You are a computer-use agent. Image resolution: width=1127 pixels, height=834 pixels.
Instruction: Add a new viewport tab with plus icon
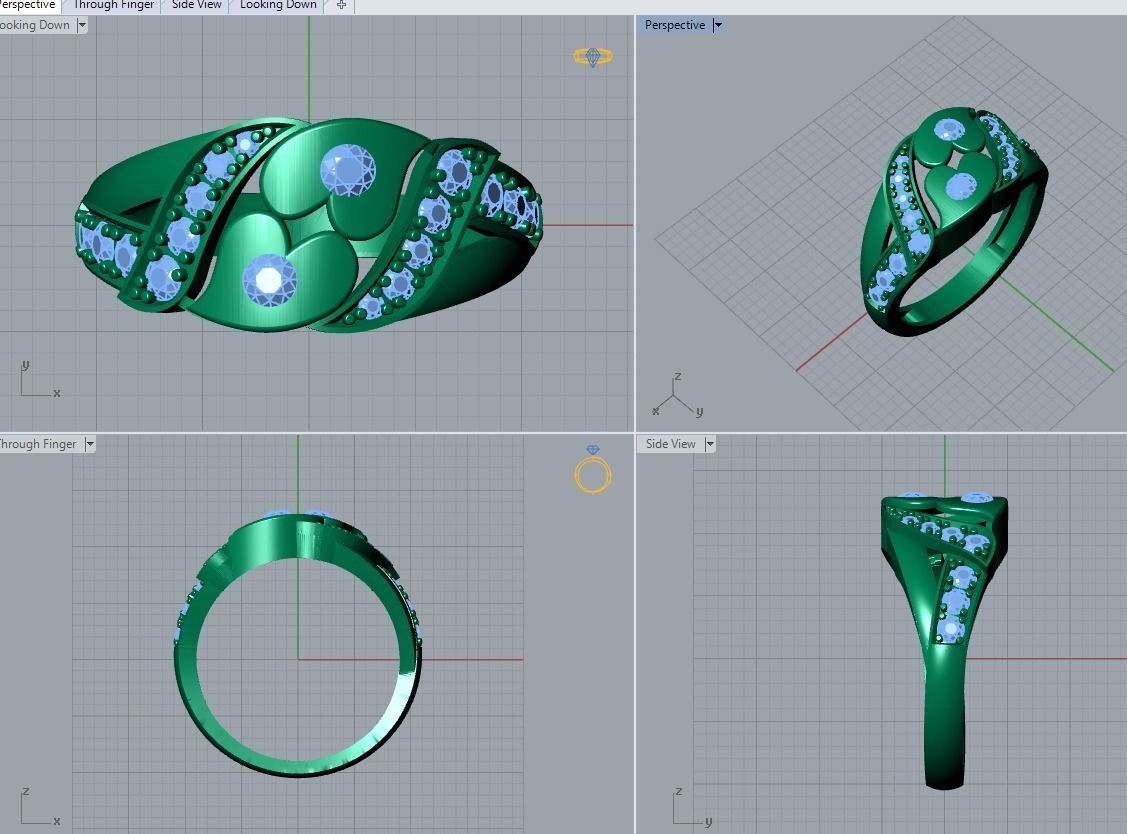(x=341, y=5)
